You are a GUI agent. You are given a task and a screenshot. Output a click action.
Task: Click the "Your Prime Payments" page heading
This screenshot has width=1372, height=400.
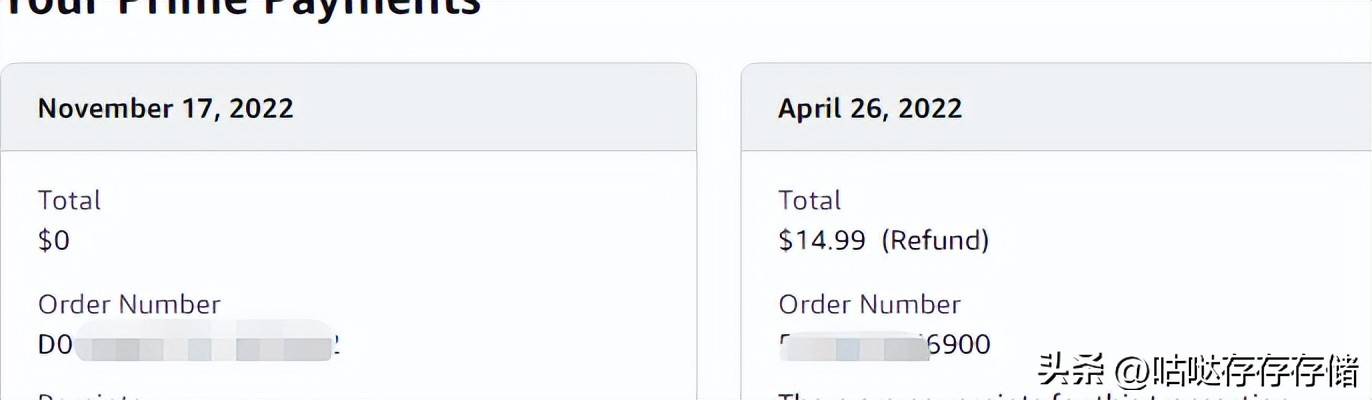point(240,8)
